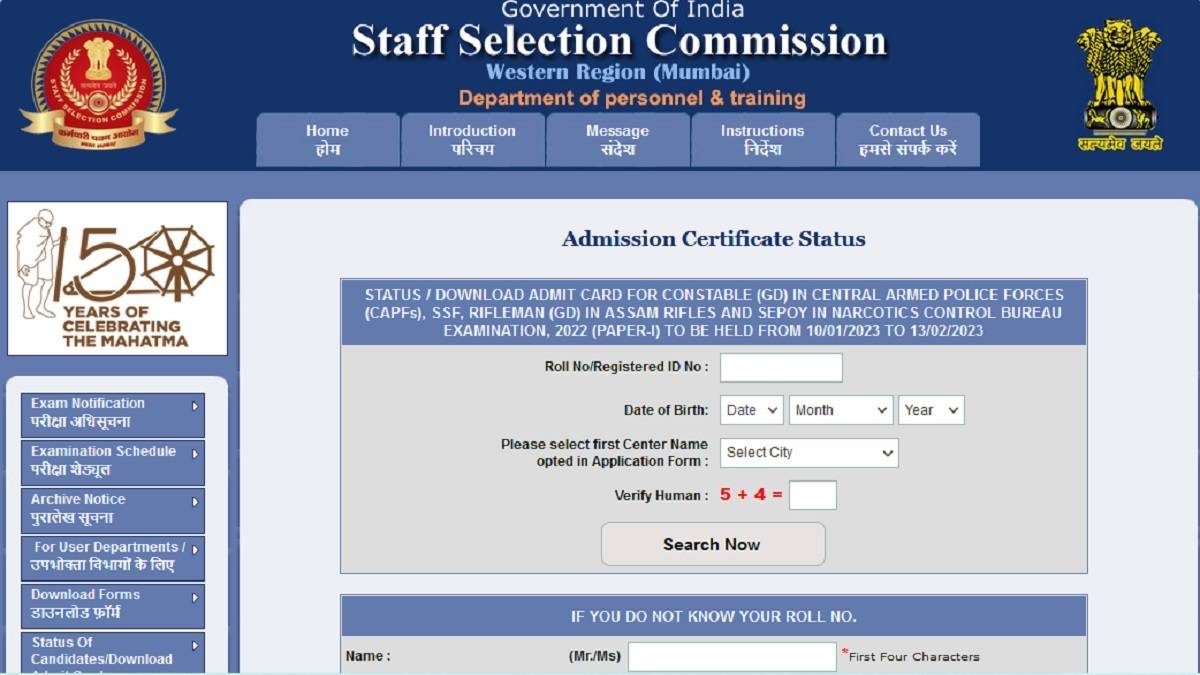This screenshot has height=675, width=1200.
Task: Open the Examination Schedule link
Action: [x=103, y=459]
